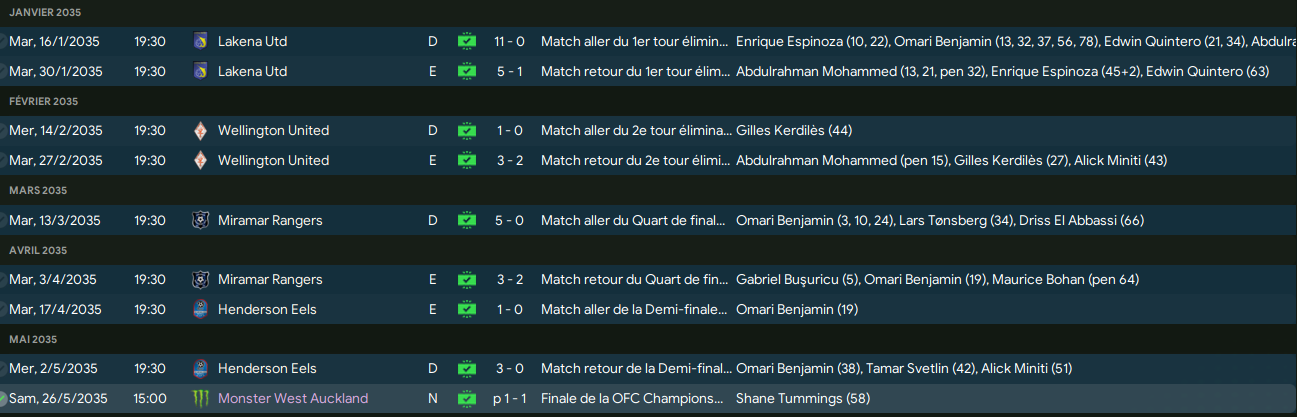Viewport: 1297px width, 417px height.
Task: Open Monster West Auckland team name link
Action: 292,398
